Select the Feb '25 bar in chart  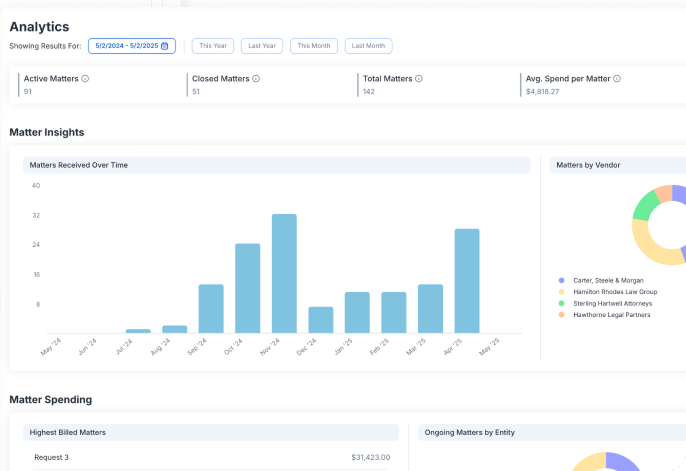(x=394, y=312)
